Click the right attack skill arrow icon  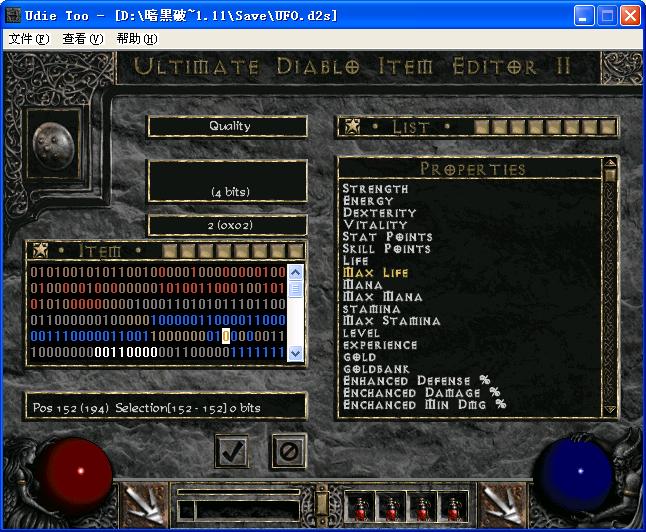503,505
